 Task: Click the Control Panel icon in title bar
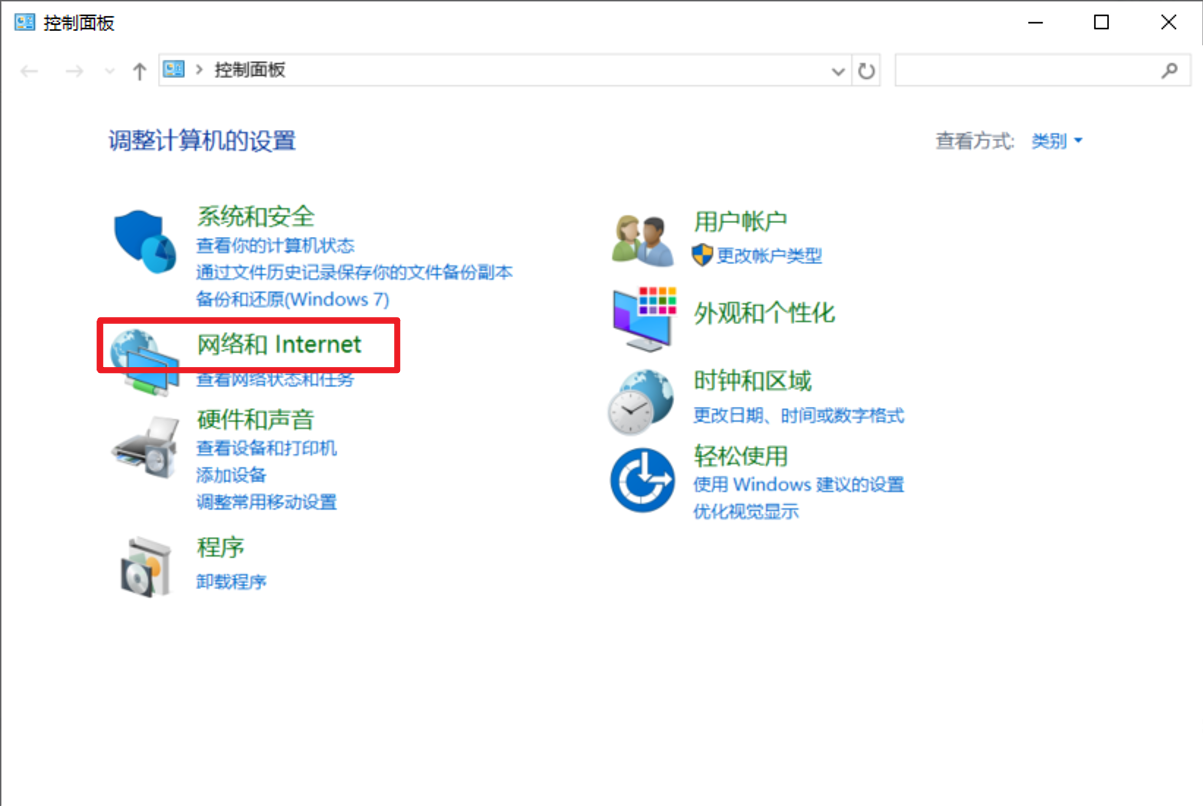click(x=25, y=22)
